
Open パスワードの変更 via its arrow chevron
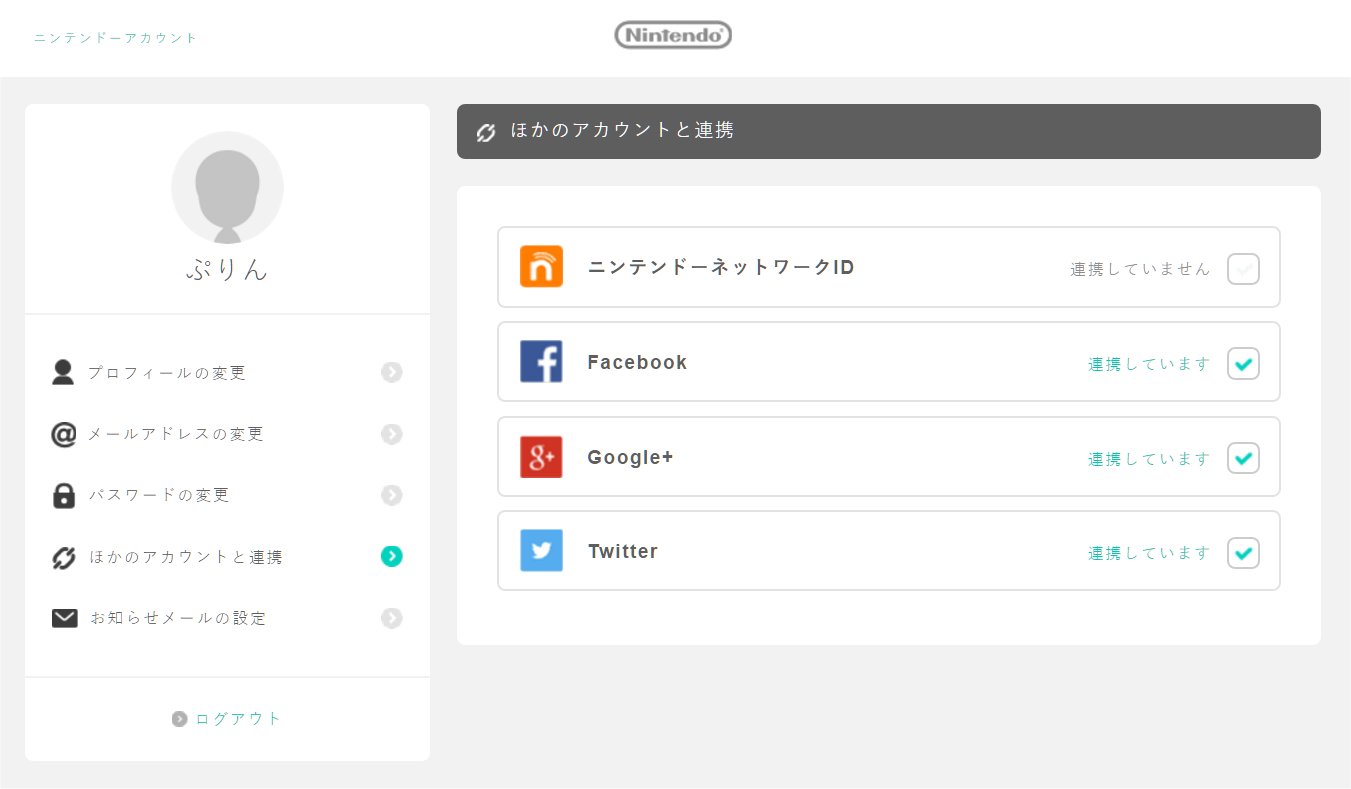[x=392, y=495]
